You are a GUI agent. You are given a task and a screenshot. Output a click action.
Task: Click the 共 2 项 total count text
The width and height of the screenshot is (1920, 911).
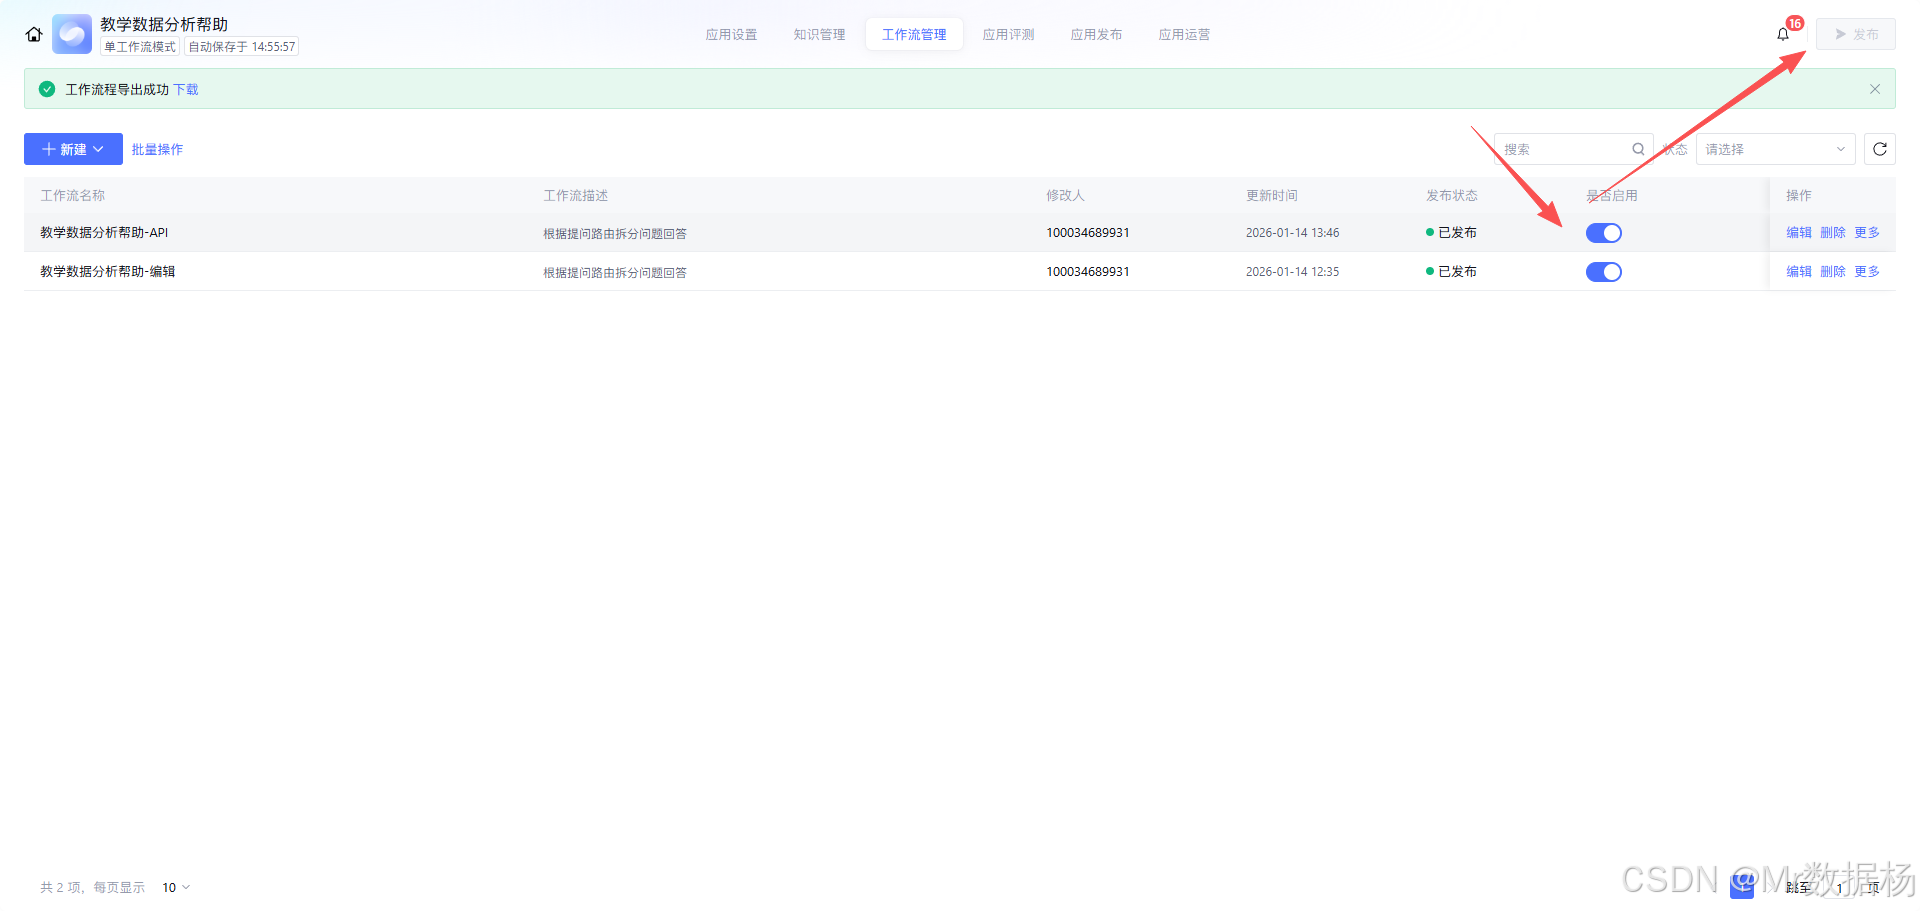tap(61, 887)
